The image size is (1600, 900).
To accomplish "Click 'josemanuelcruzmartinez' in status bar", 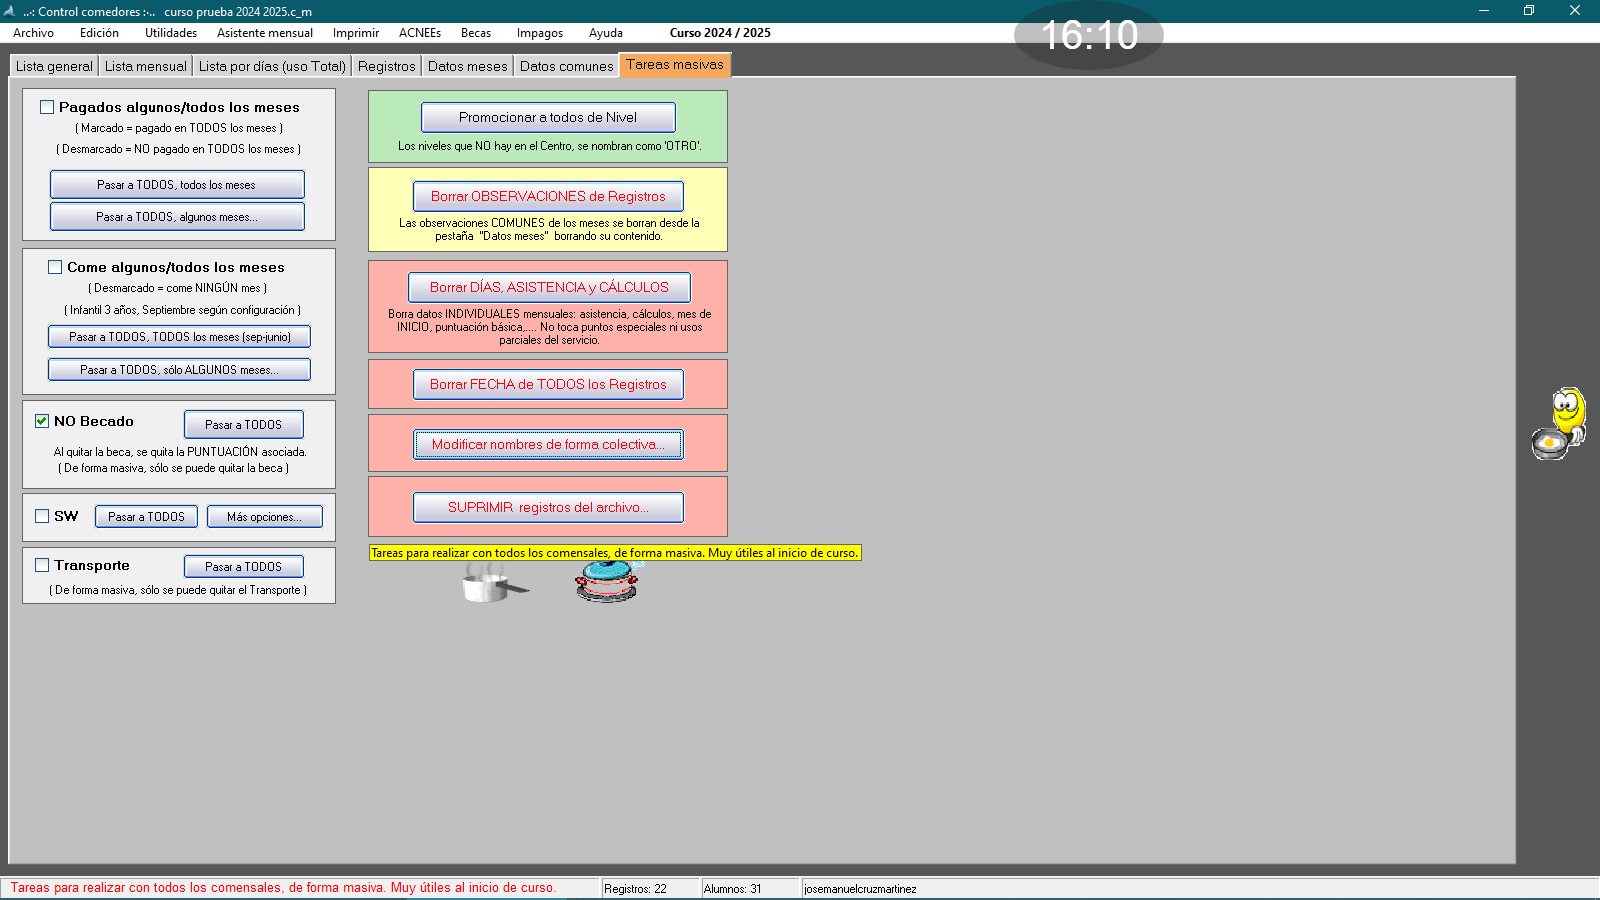I will pyautogui.click(x=861, y=889).
